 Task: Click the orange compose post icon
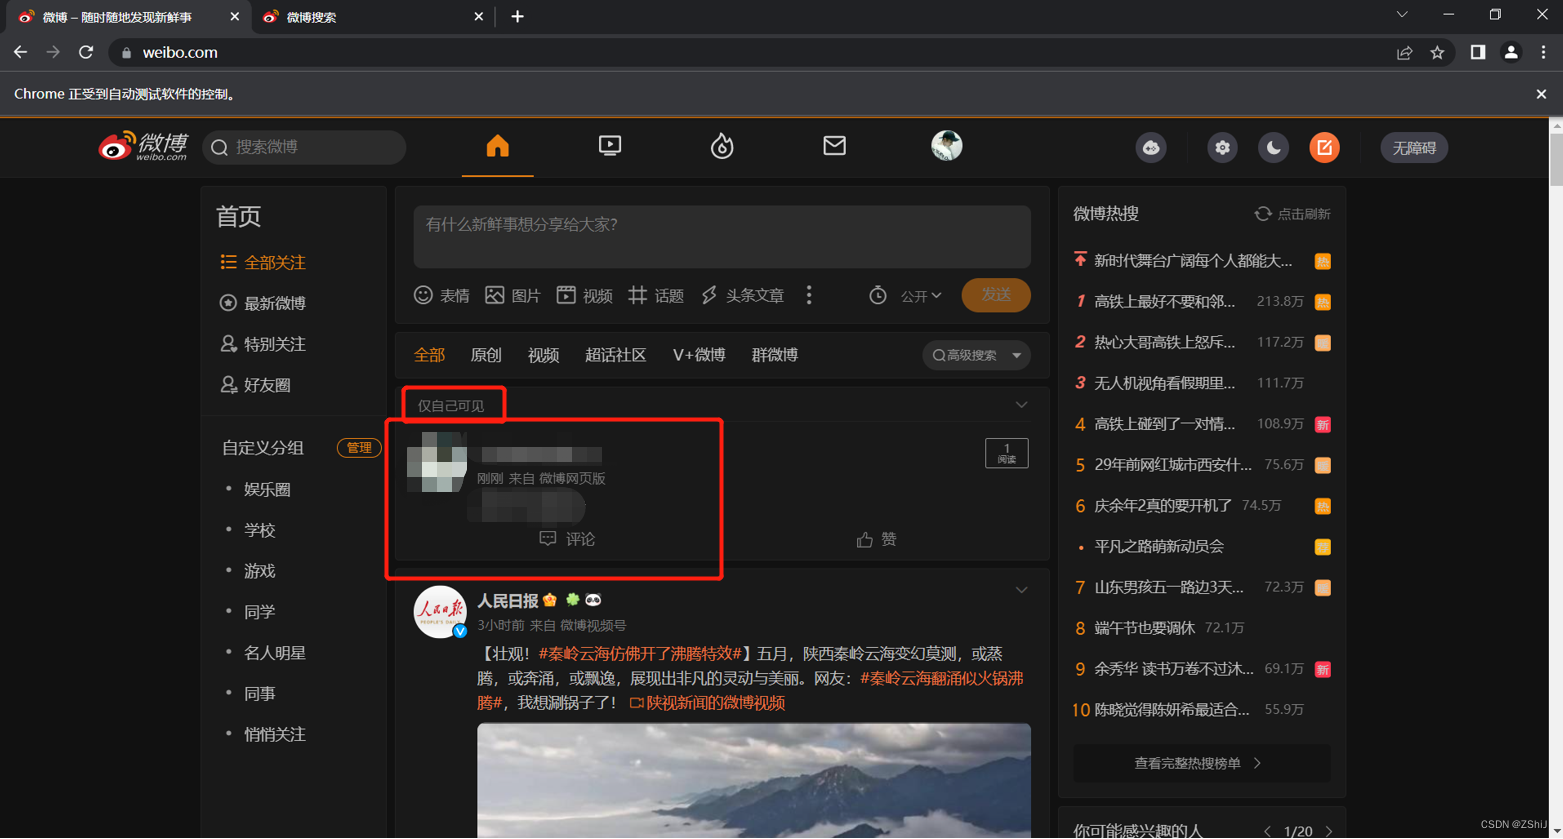tap(1324, 148)
